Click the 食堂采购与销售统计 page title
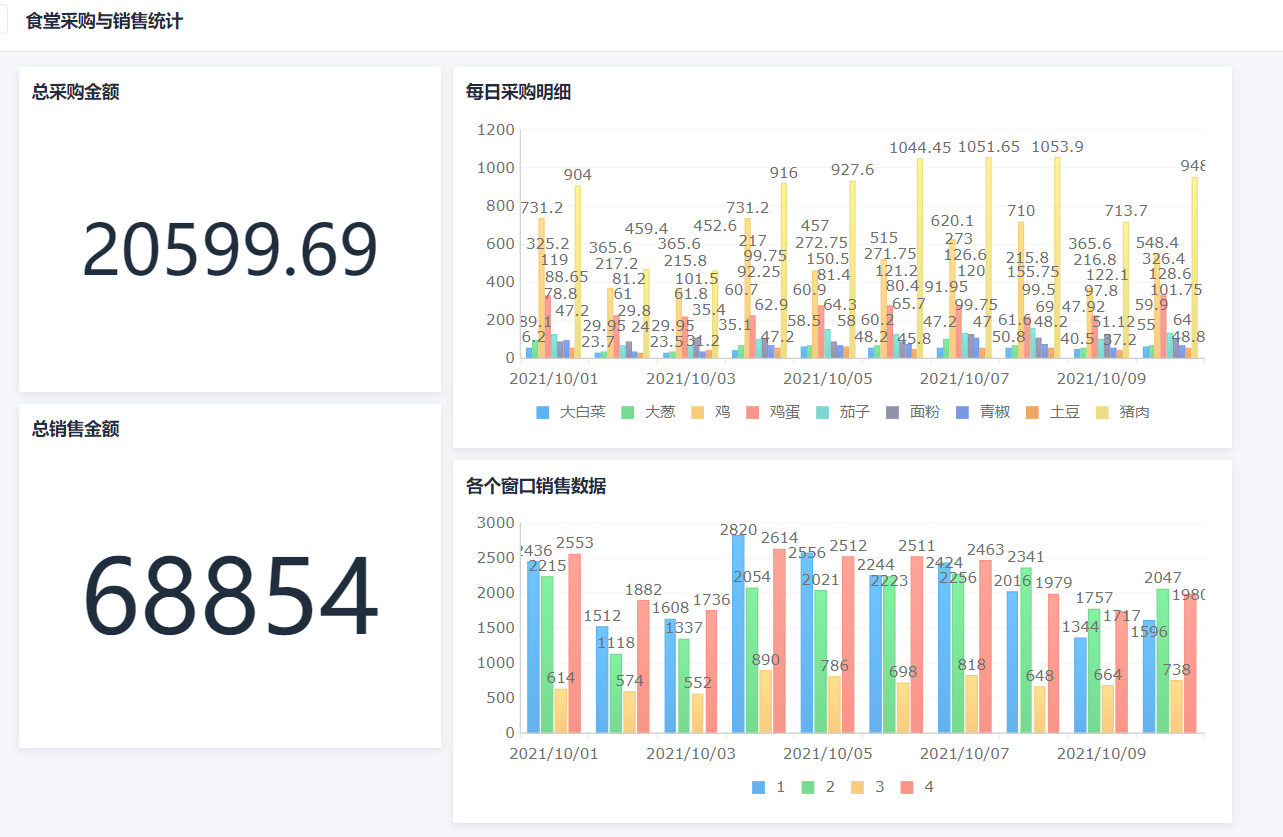The height and width of the screenshot is (837, 1283). (x=104, y=22)
